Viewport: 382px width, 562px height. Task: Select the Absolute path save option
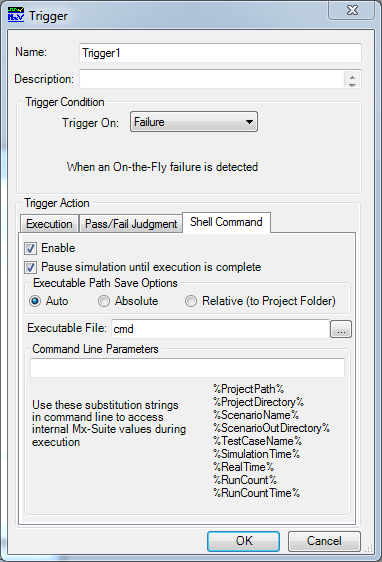pos(104,301)
